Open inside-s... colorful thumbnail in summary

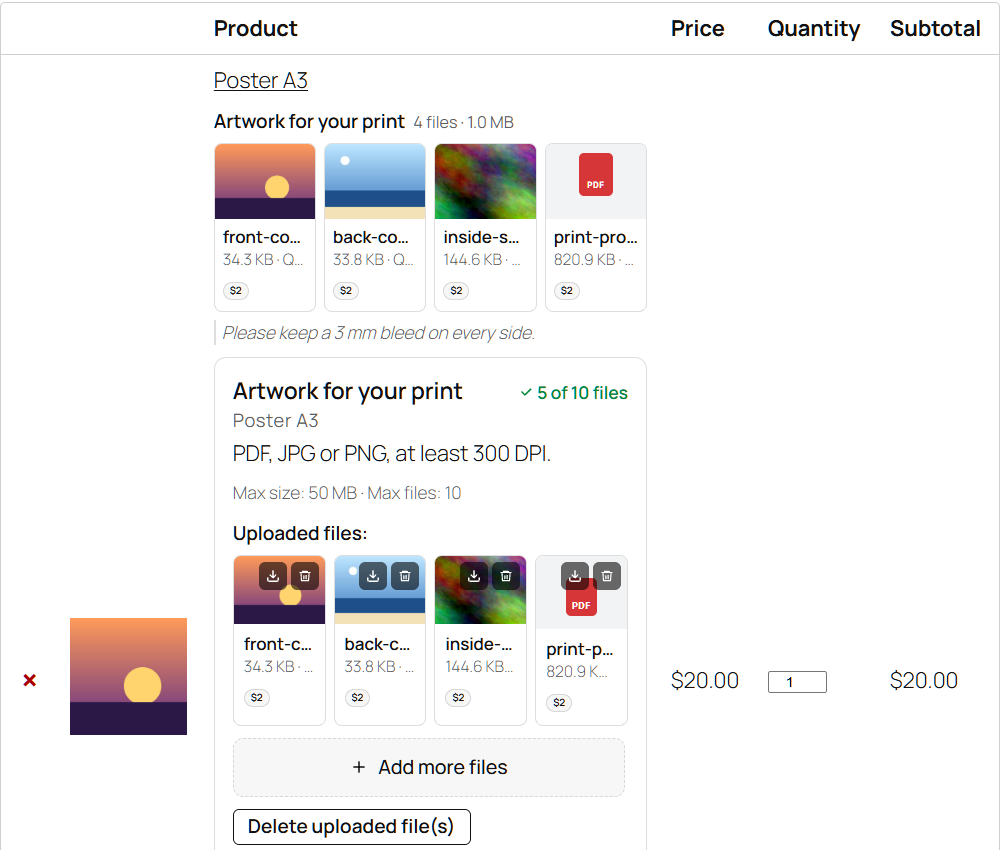[485, 181]
